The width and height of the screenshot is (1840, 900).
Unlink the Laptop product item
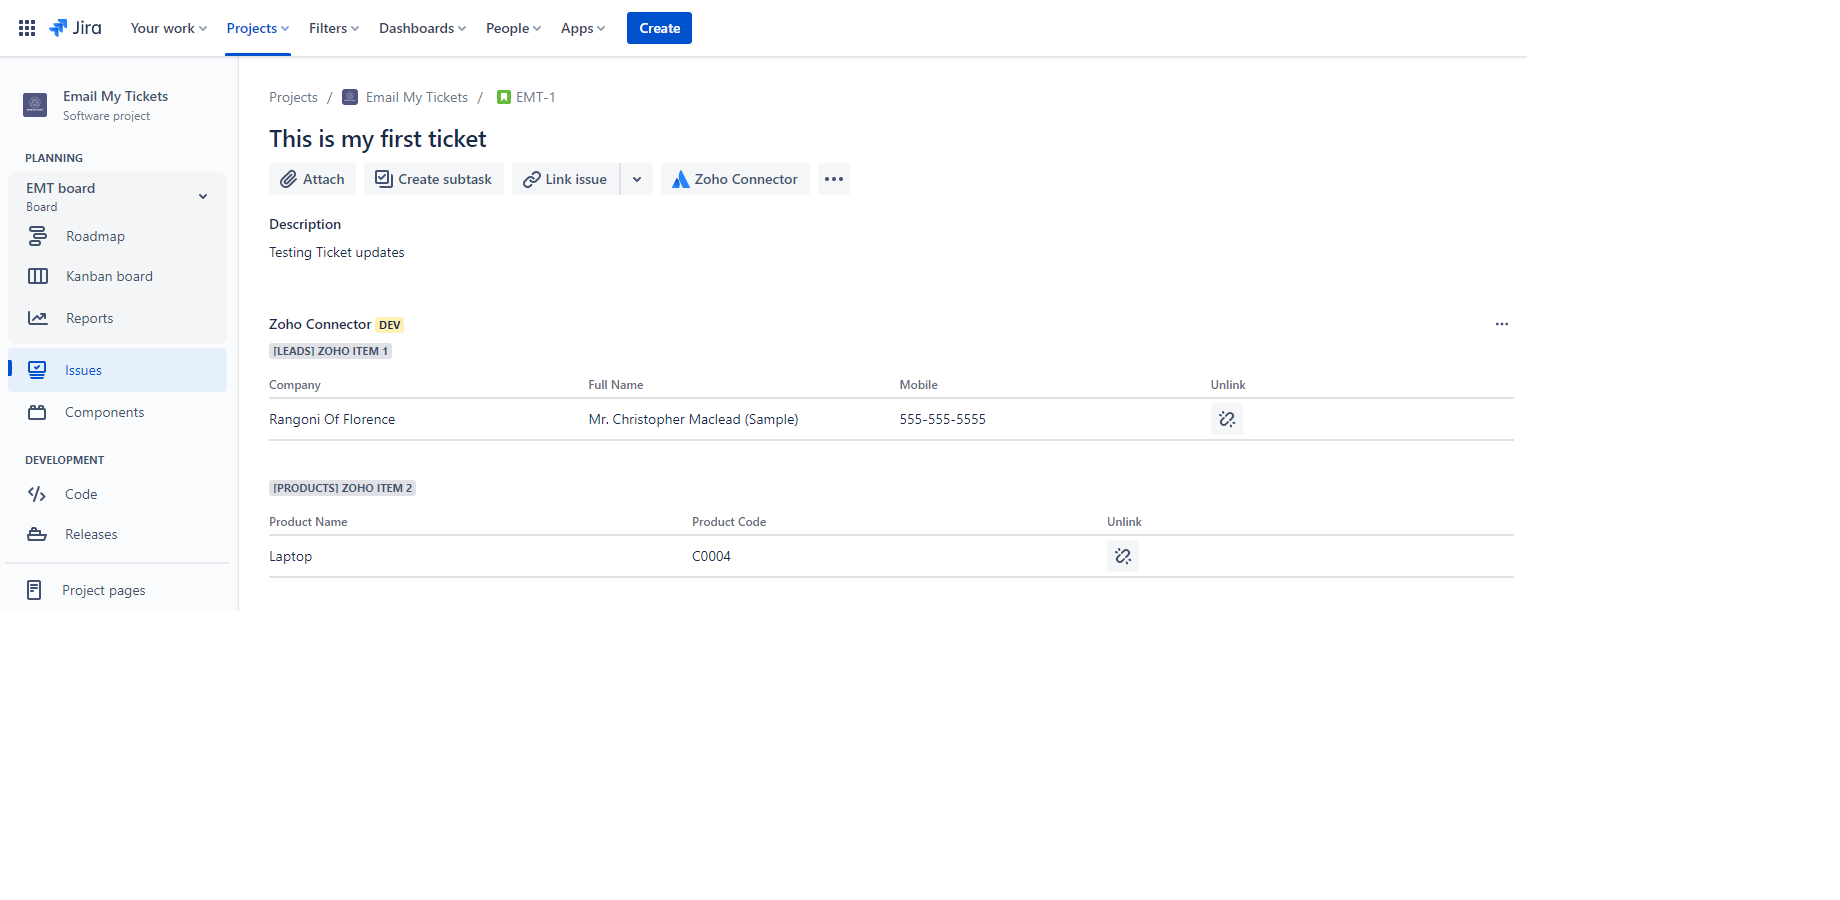(x=1123, y=556)
